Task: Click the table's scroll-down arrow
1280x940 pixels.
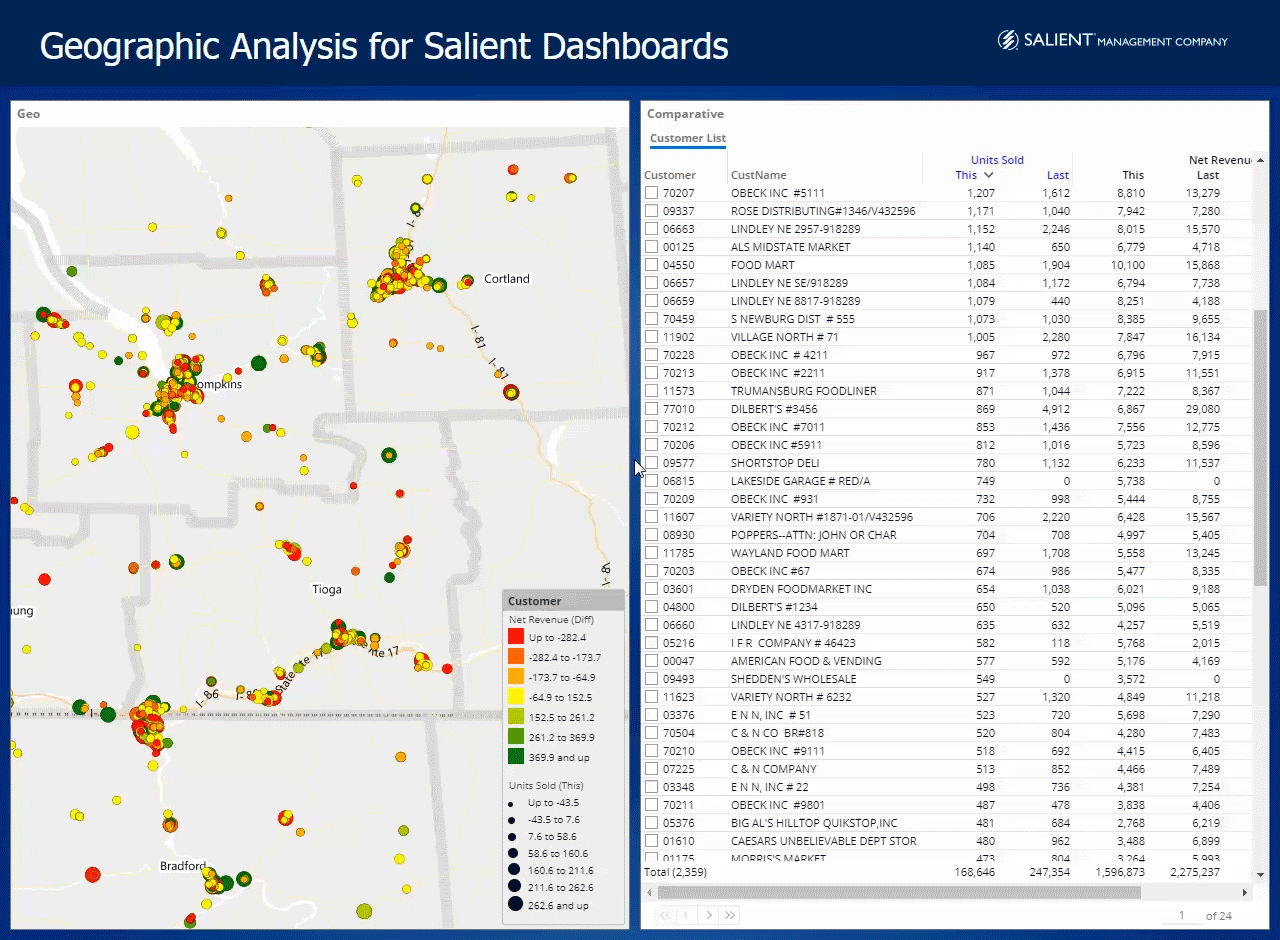Action: click(x=1259, y=874)
